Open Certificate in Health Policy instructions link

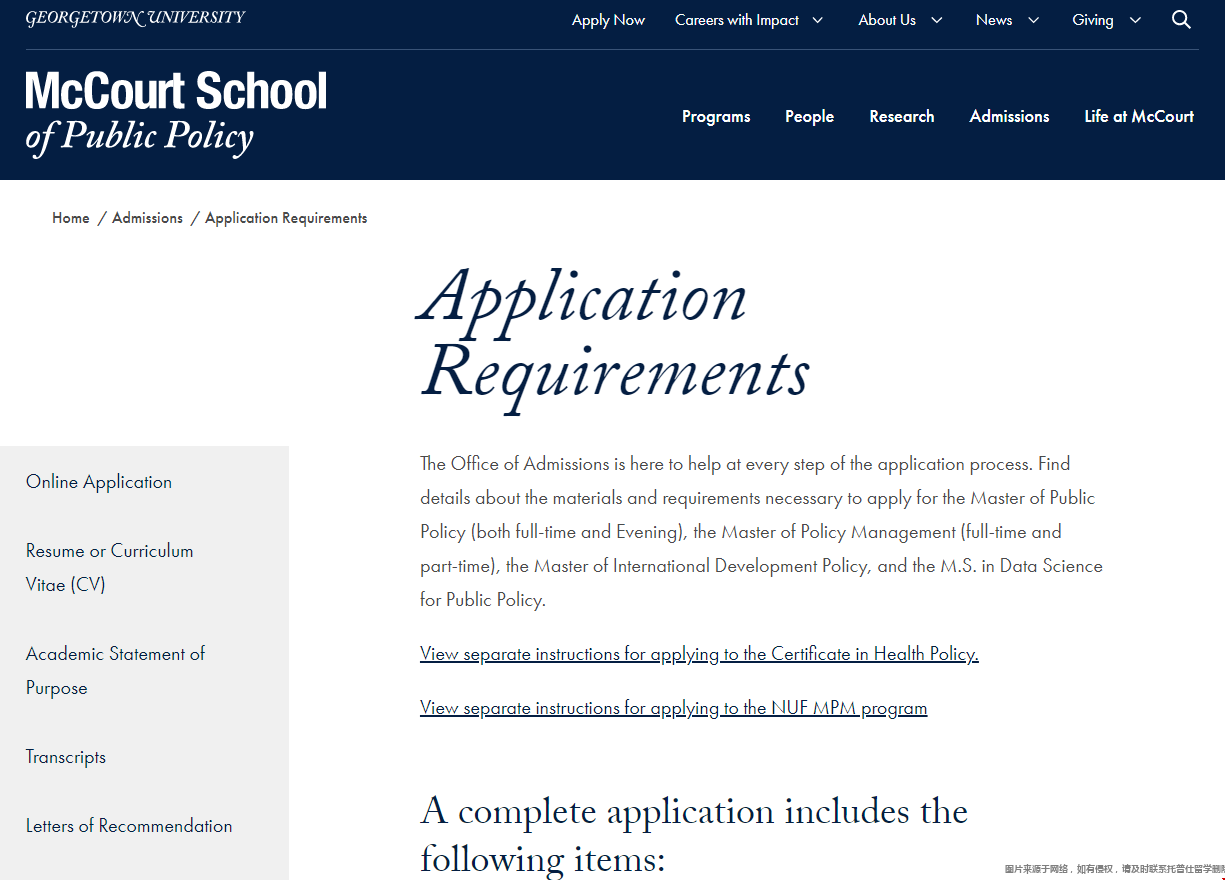699,654
